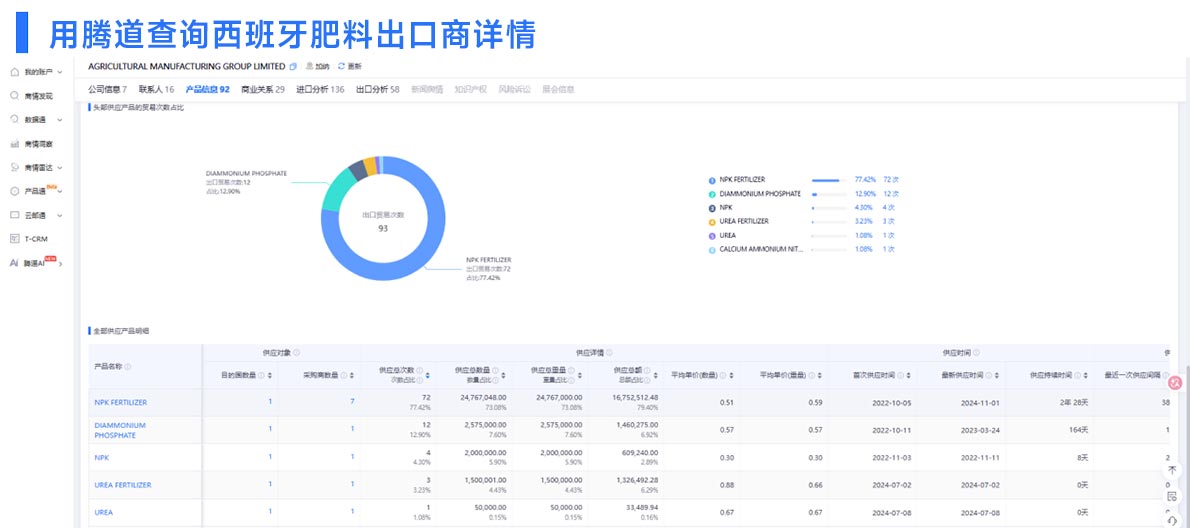Expand the 产品通 sidebar menu chevron
The image size is (1190, 528).
pos(60,191)
